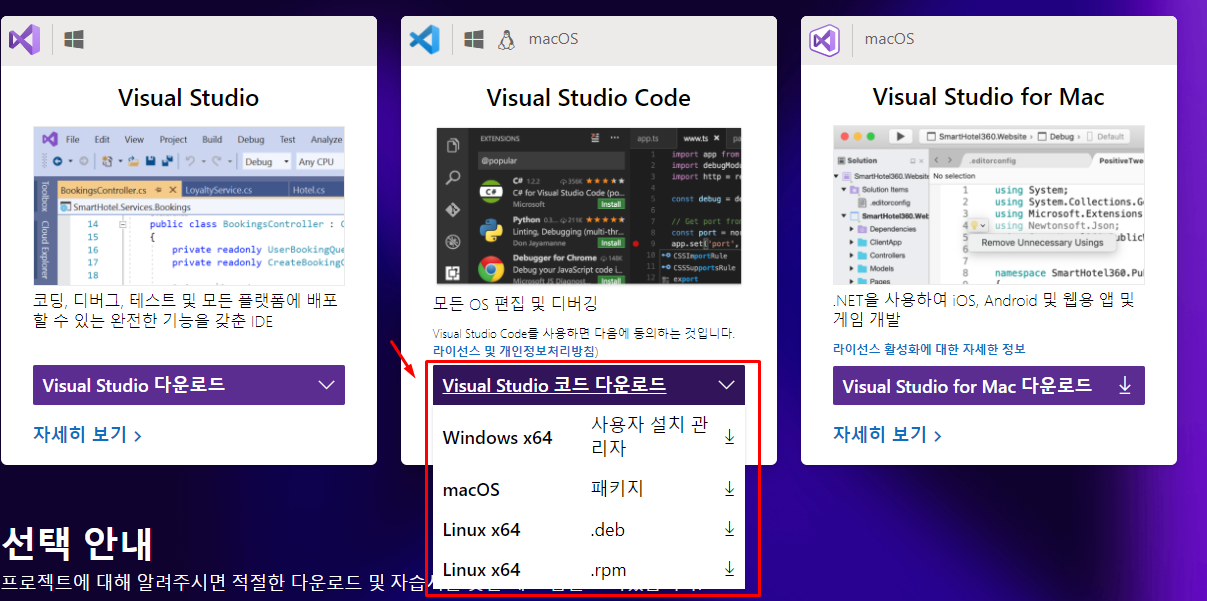The image size is (1207, 601).
Task: Click download arrow for Windows x64
Action: pos(729,437)
